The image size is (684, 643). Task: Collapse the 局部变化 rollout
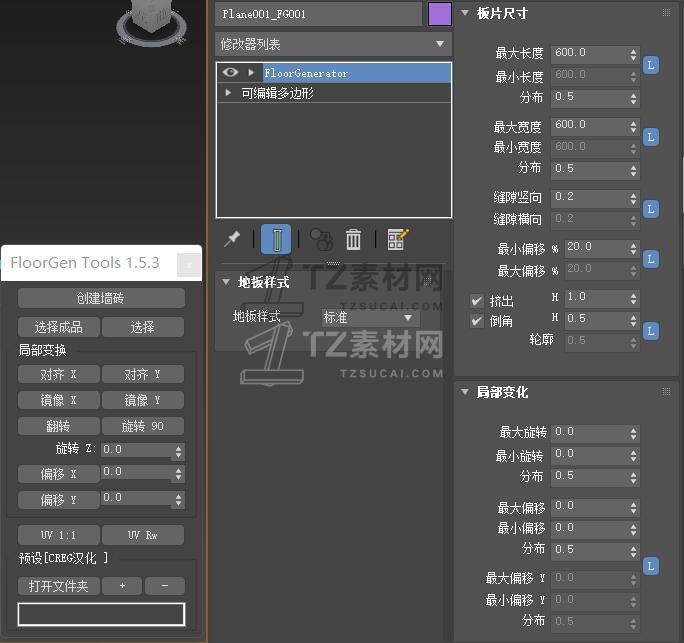click(x=465, y=392)
